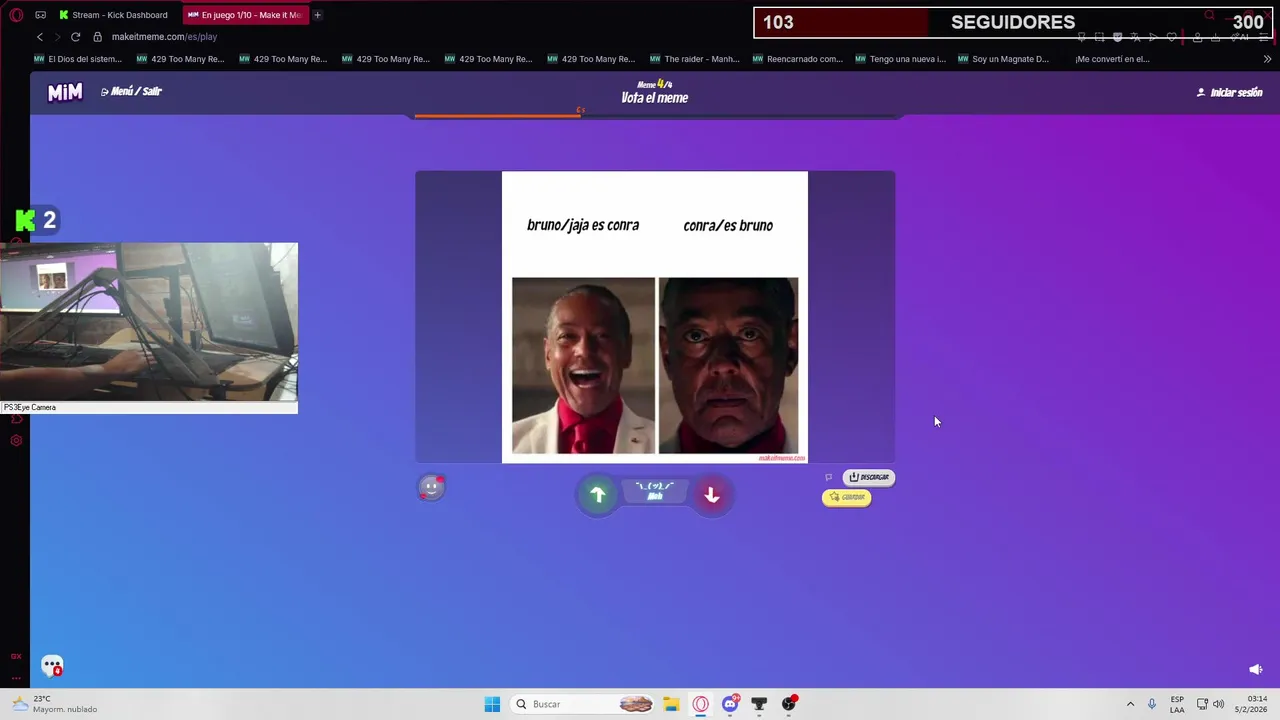Click the bruno/conra meme image
Viewport: 1280px width, 720px height.
pos(655,317)
